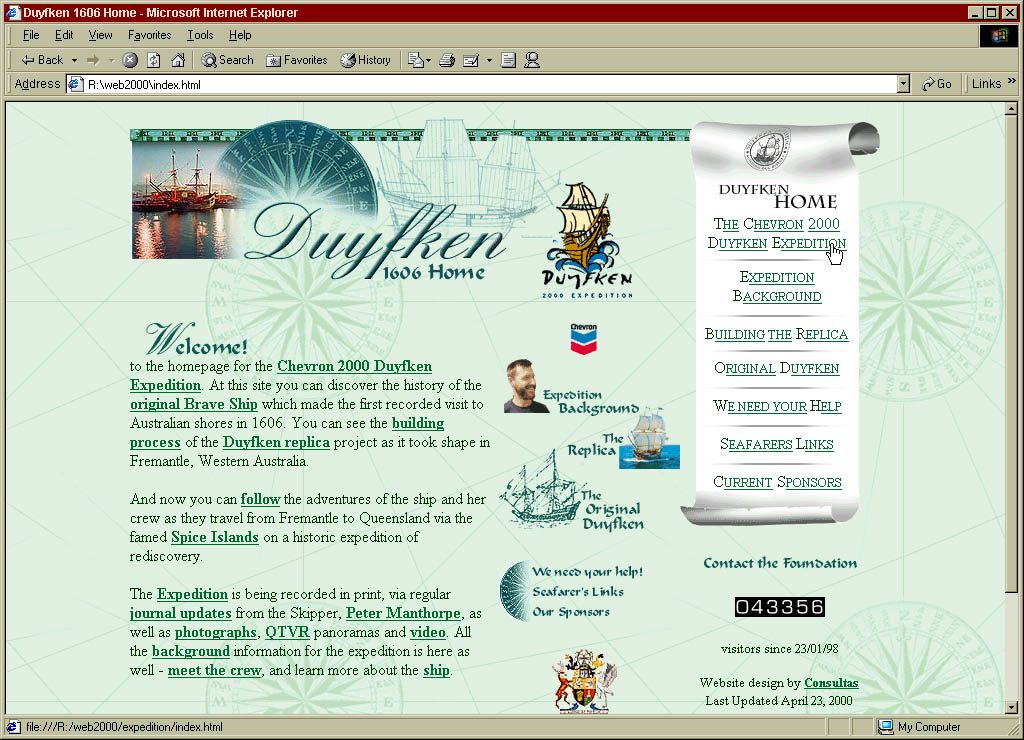Click the Consultas designer link

pos(831,683)
